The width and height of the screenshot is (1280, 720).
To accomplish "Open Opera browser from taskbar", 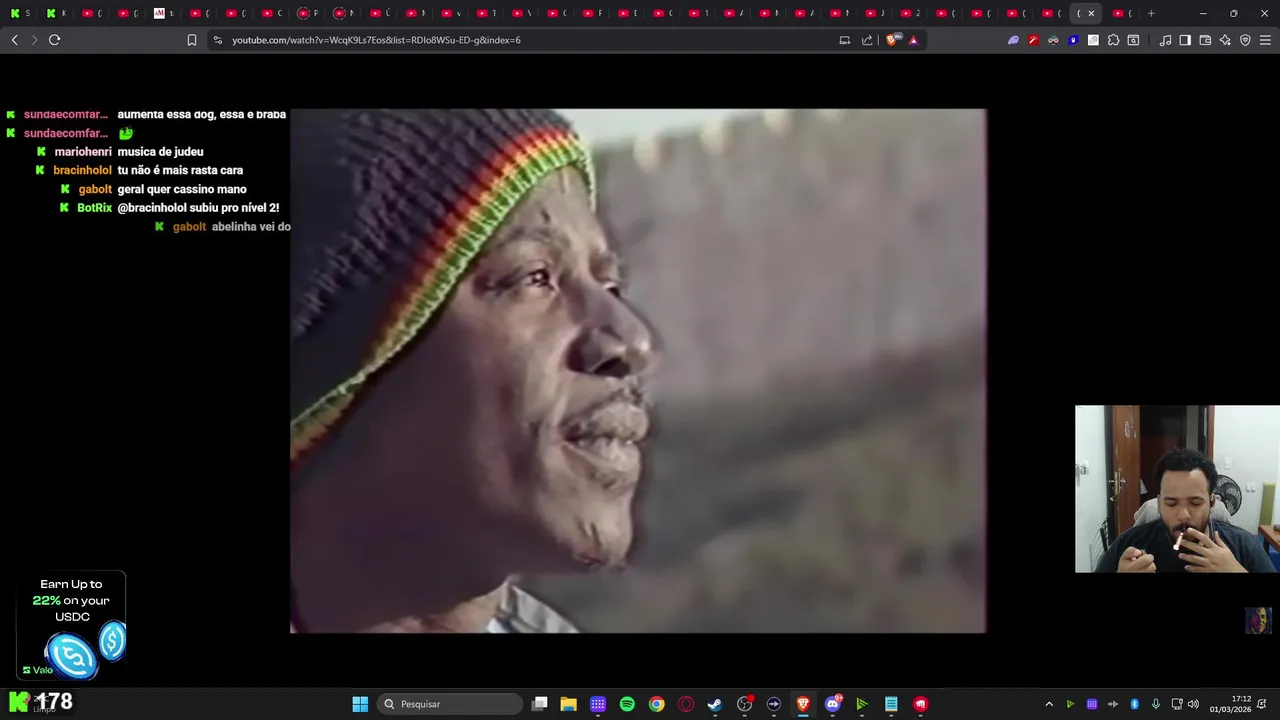I will pyautogui.click(x=686, y=704).
